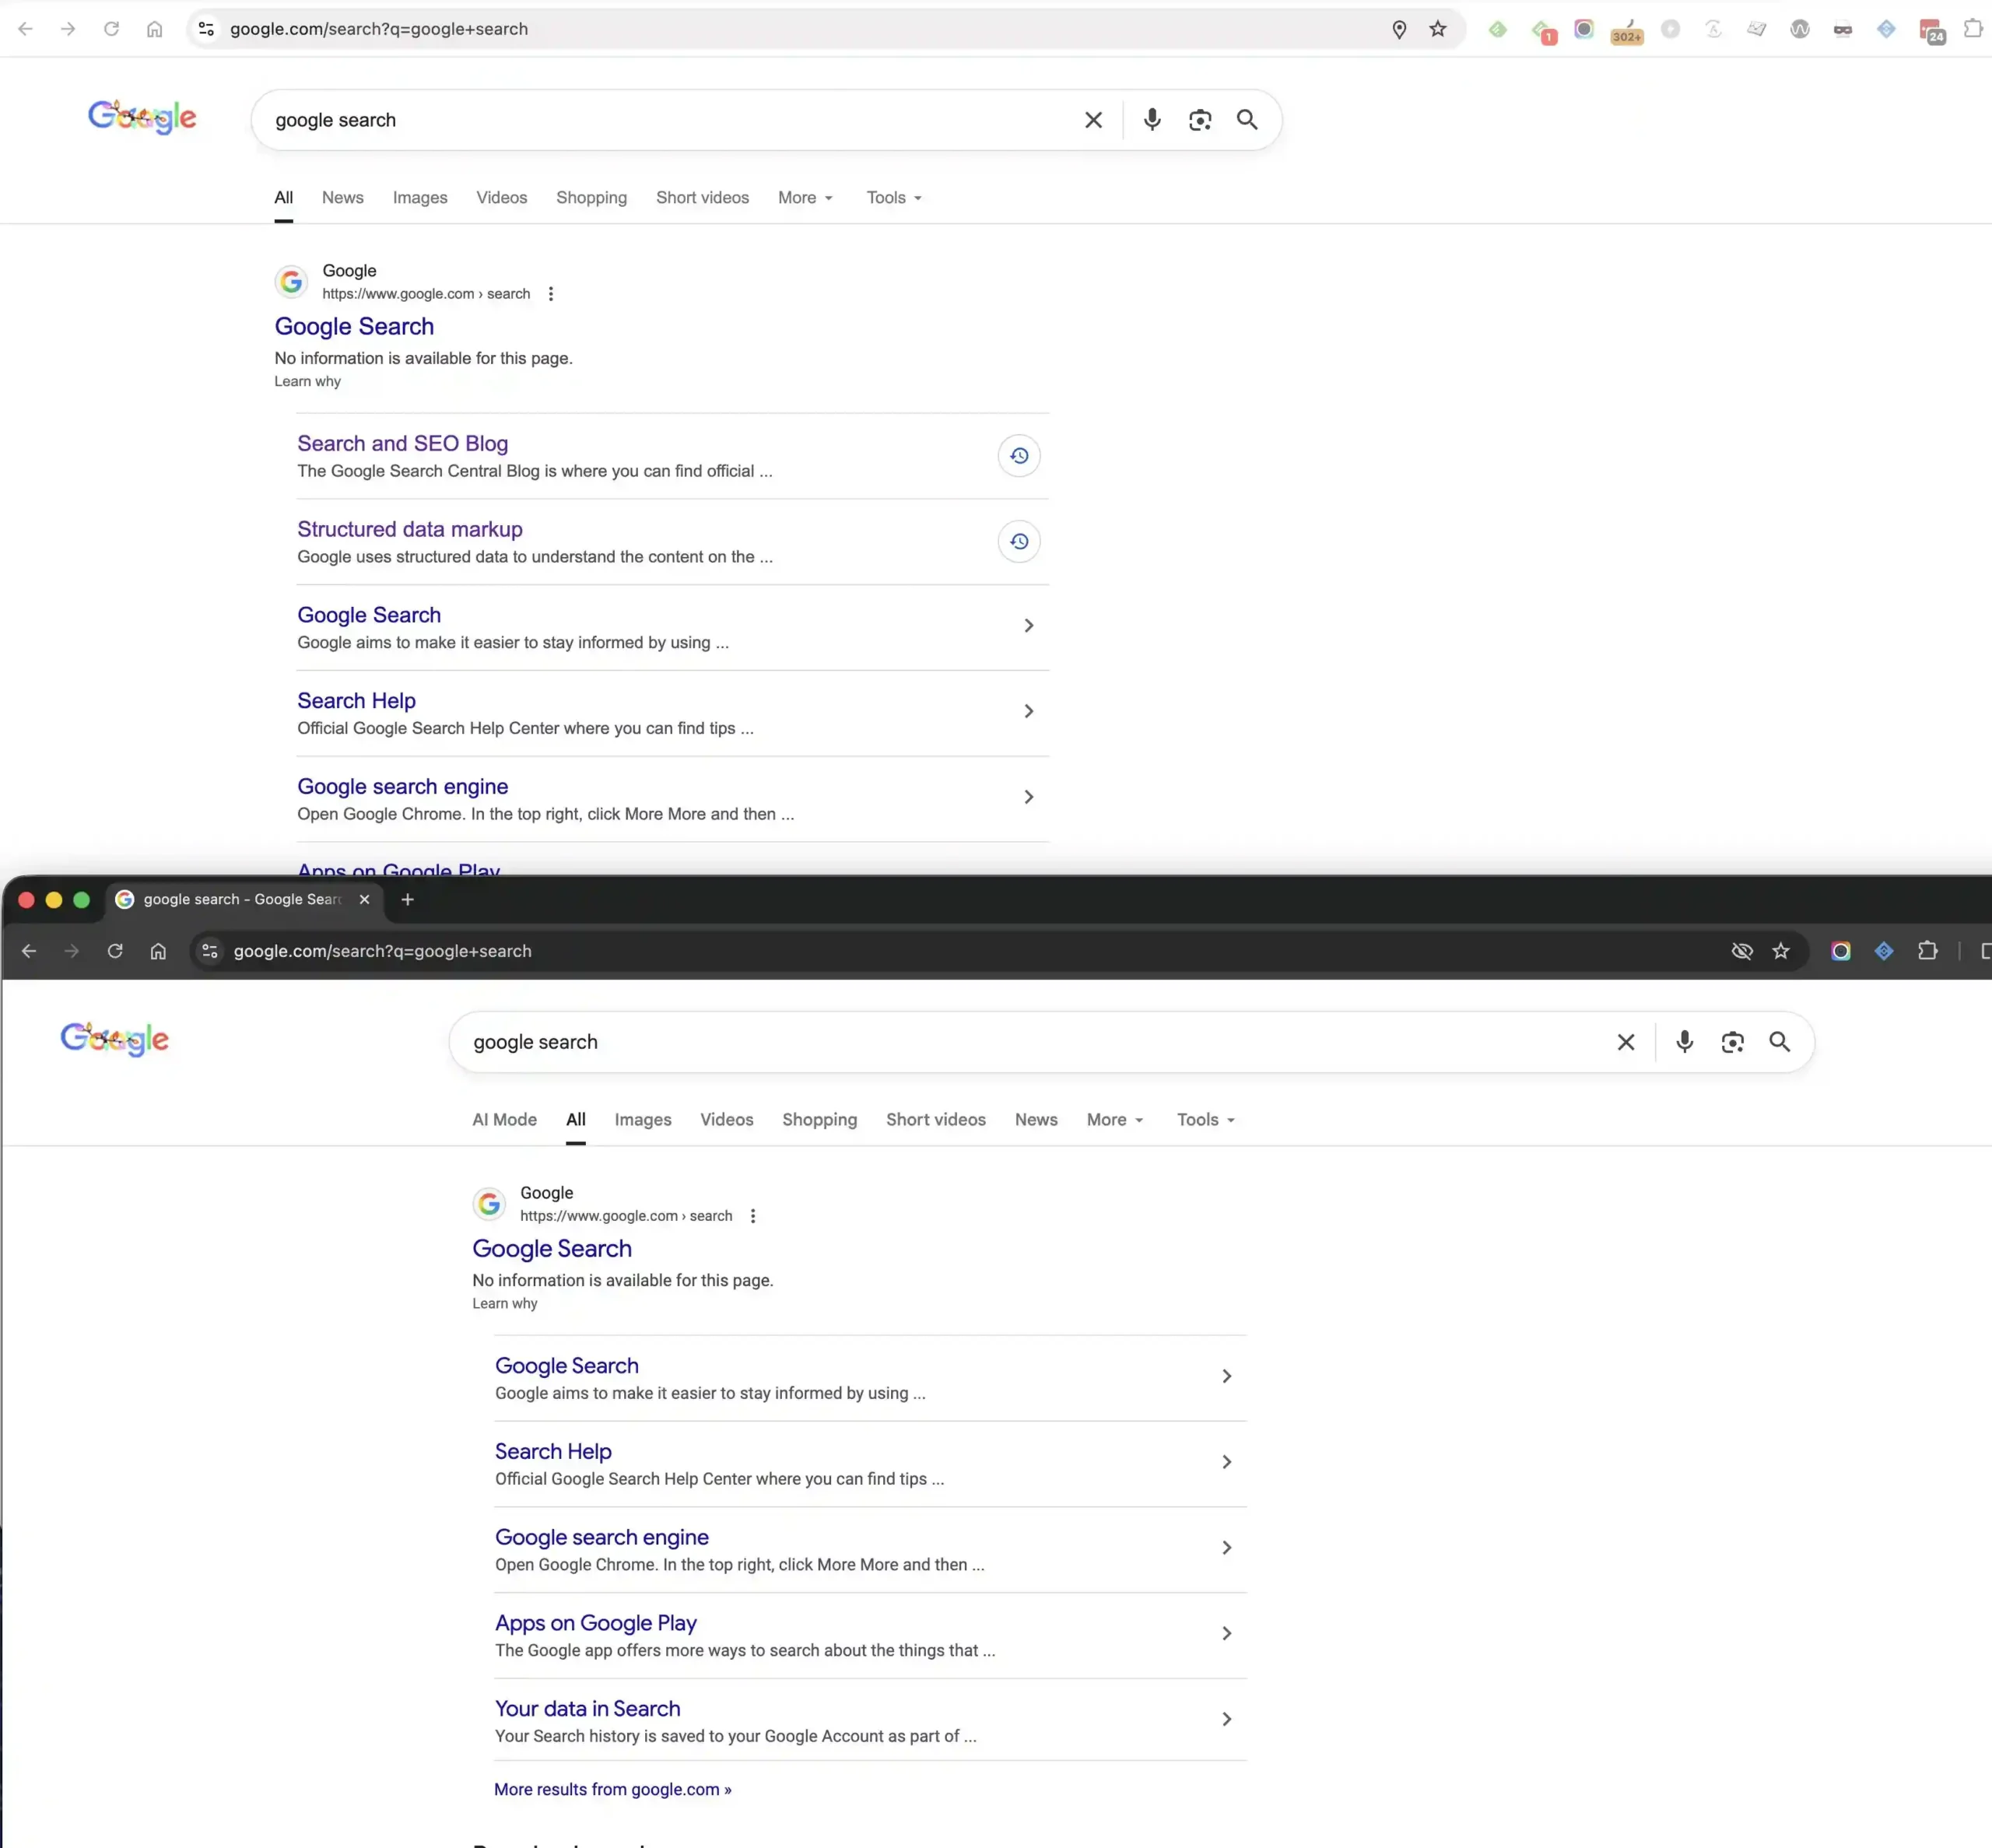Open site info icon beside the light window's URL
The image size is (1992, 1848).
(x=206, y=29)
